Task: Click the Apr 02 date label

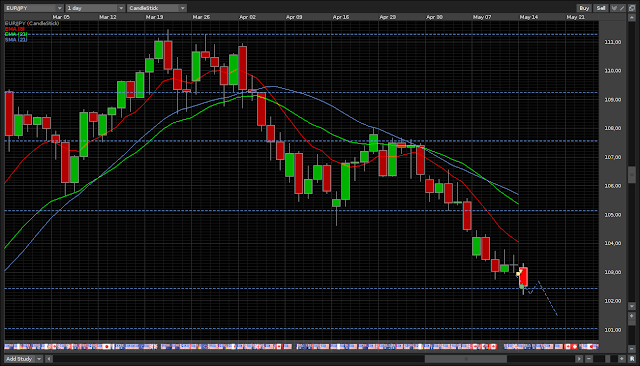Action: [247, 17]
